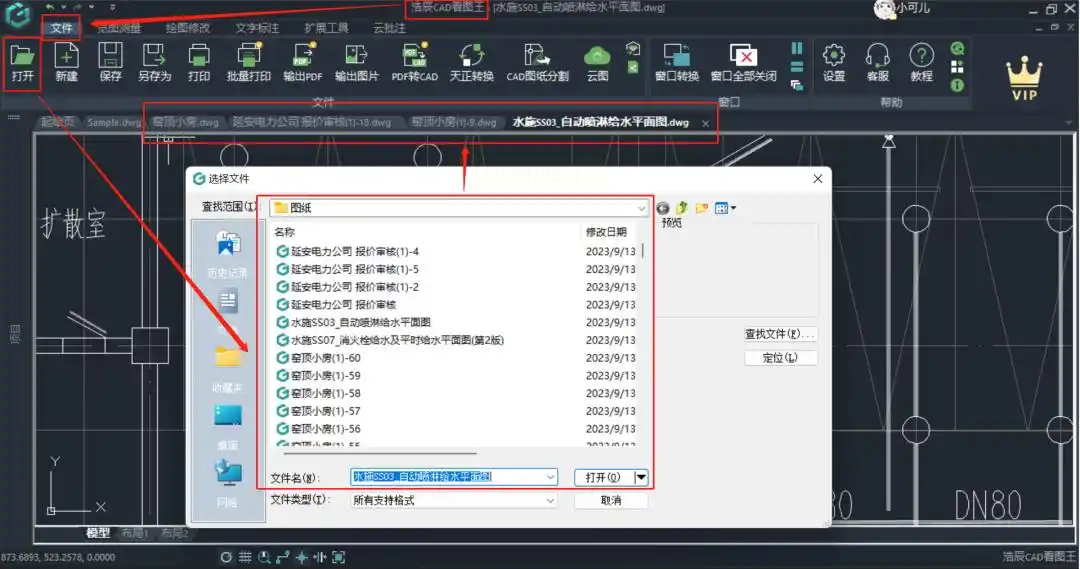
Task: Switch to Sample.dwg document tab
Action: [114, 123]
